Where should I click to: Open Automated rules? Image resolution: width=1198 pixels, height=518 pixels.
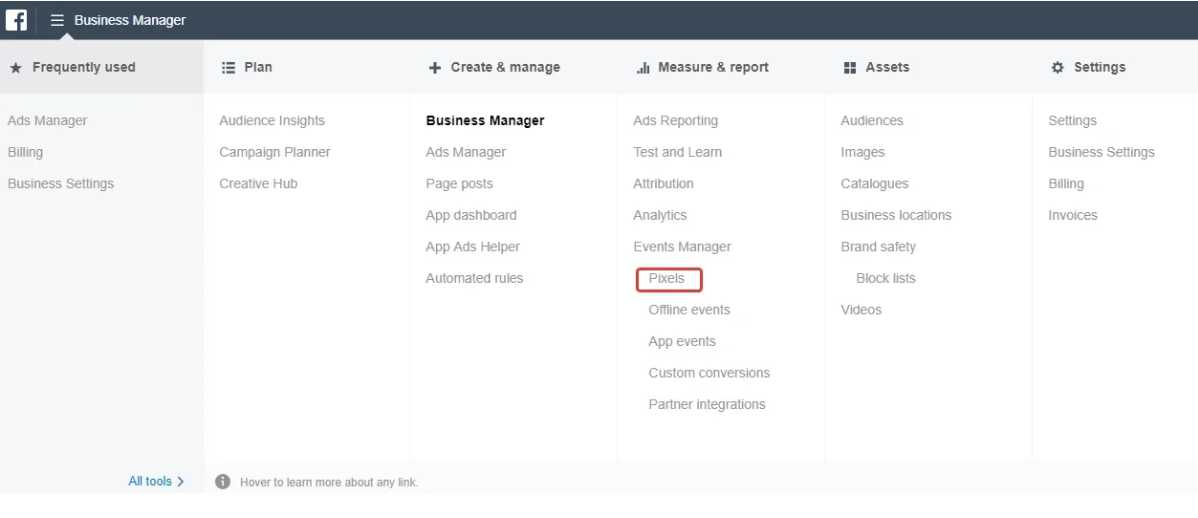coord(474,278)
